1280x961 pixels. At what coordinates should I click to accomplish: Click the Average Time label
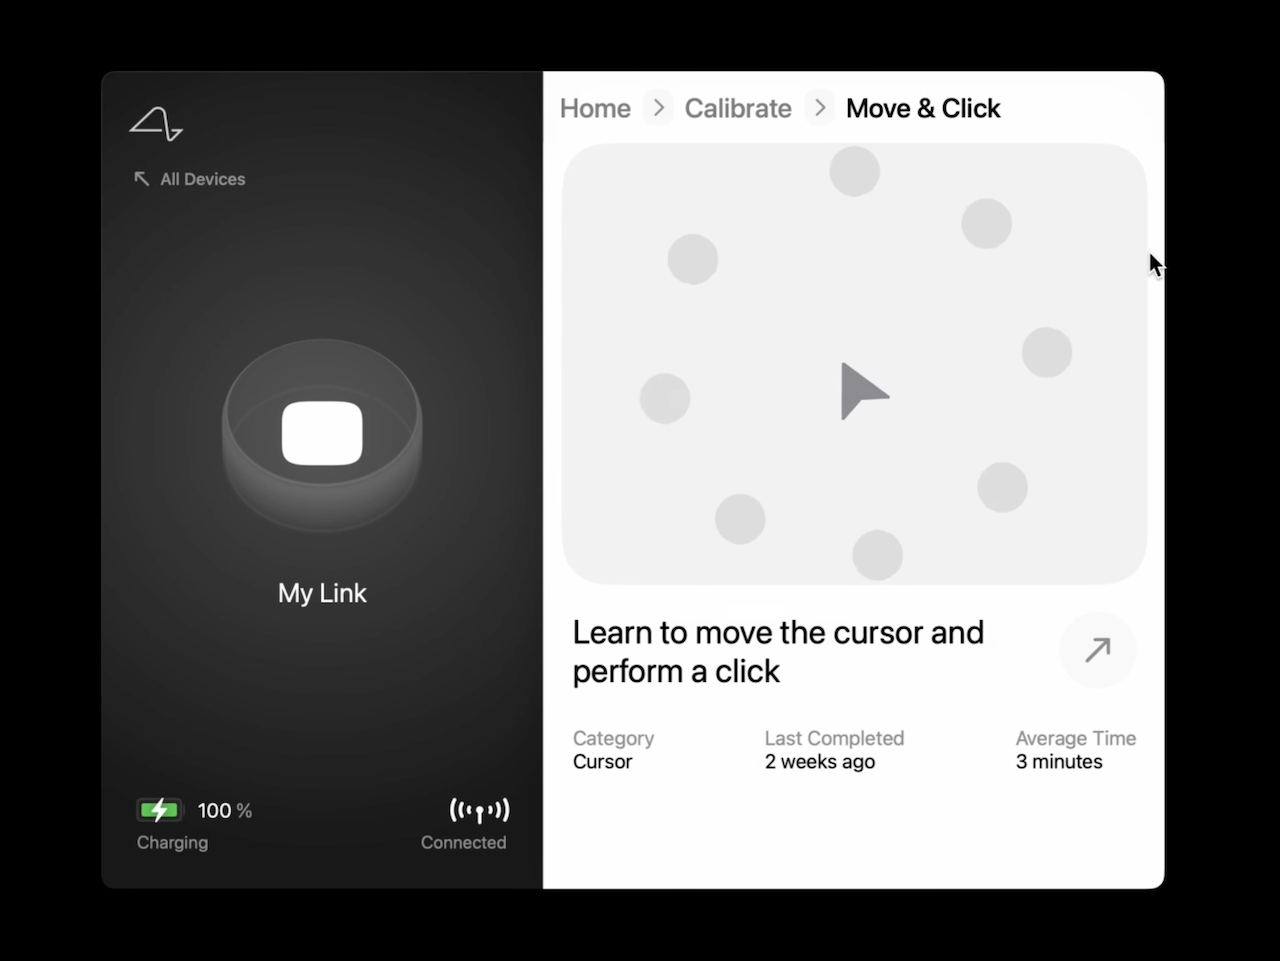pos(1076,738)
